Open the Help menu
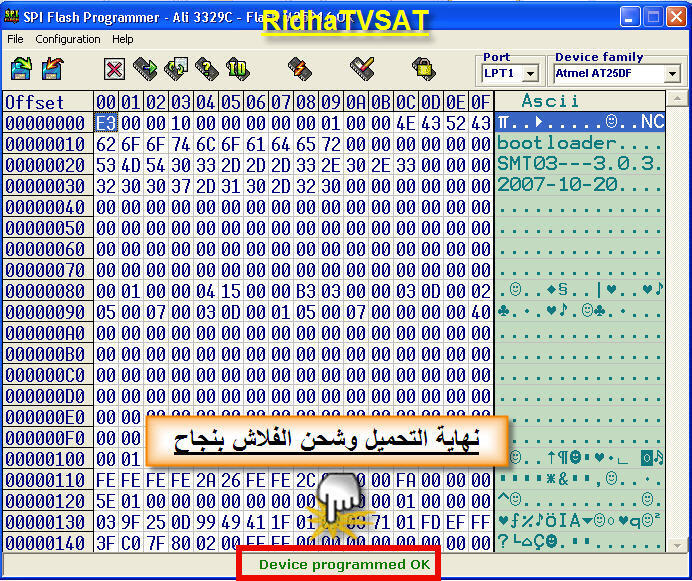 122,39
